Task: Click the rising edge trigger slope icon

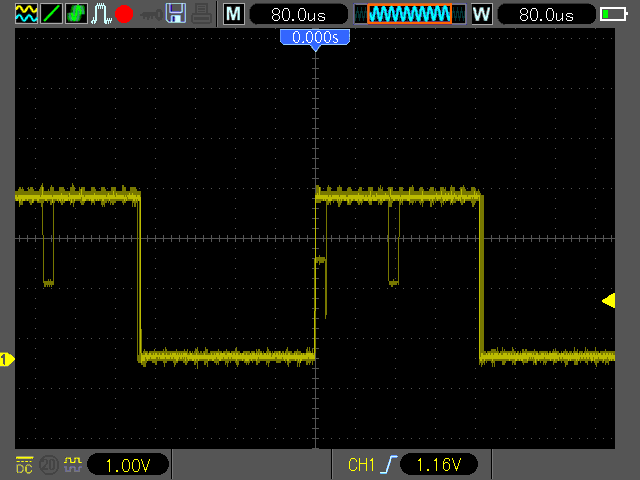Action: pos(389,464)
